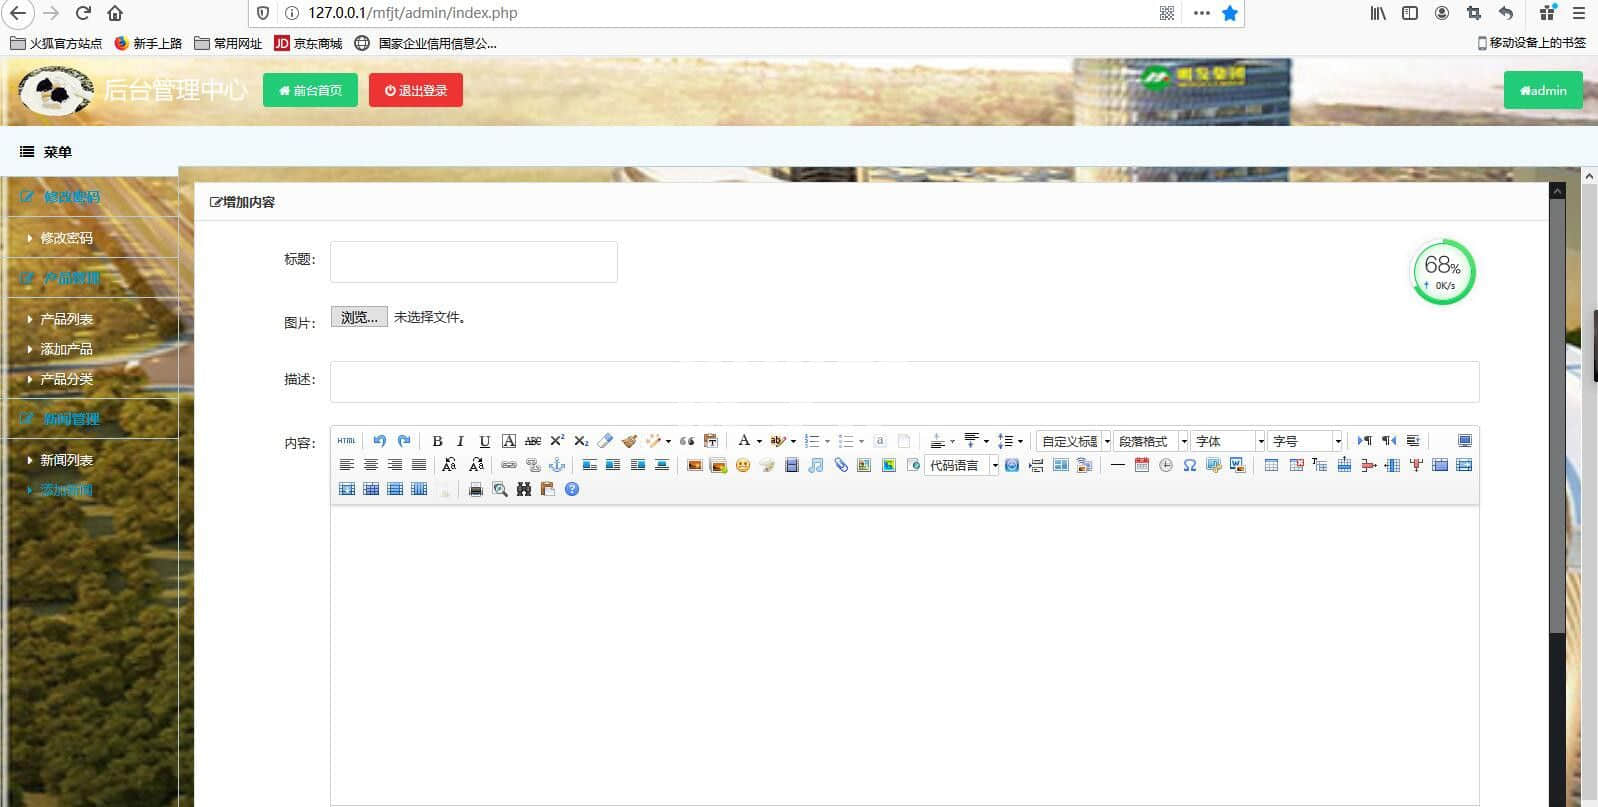Open 产品列表 in the sidebar menu
Image resolution: width=1598 pixels, height=807 pixels.
66,319
